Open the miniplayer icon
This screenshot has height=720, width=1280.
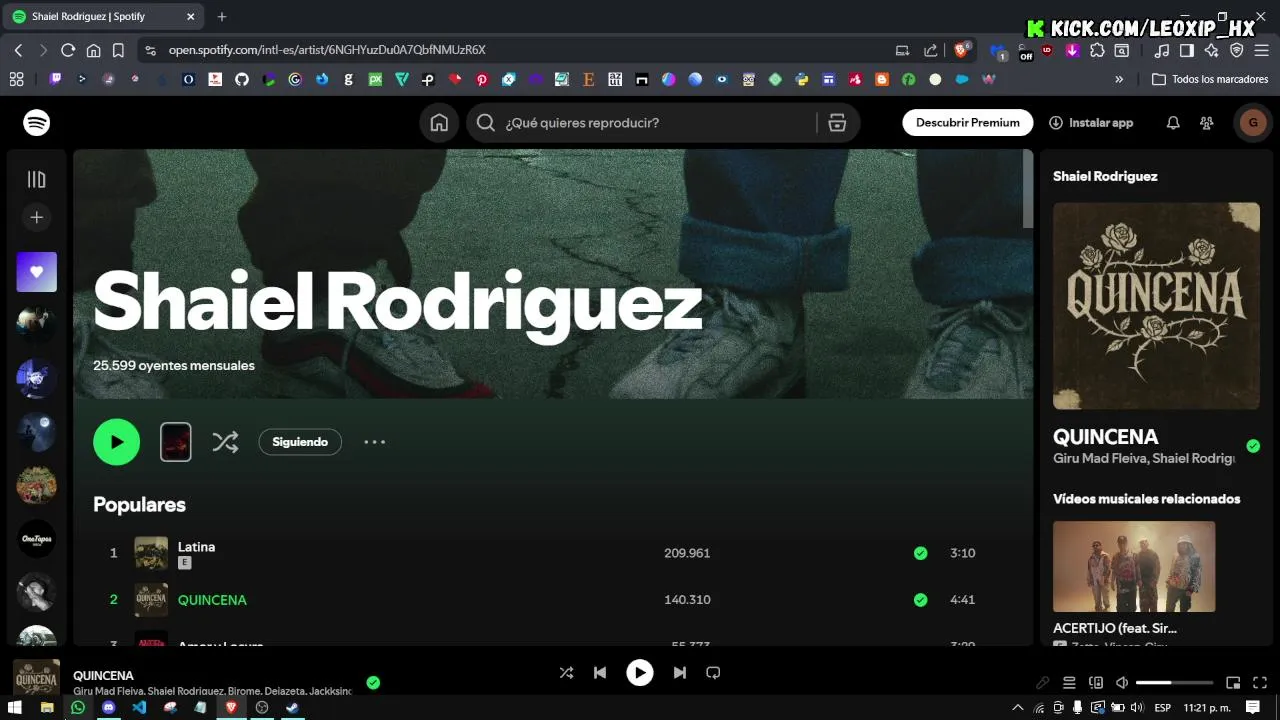pos(1233,683)
